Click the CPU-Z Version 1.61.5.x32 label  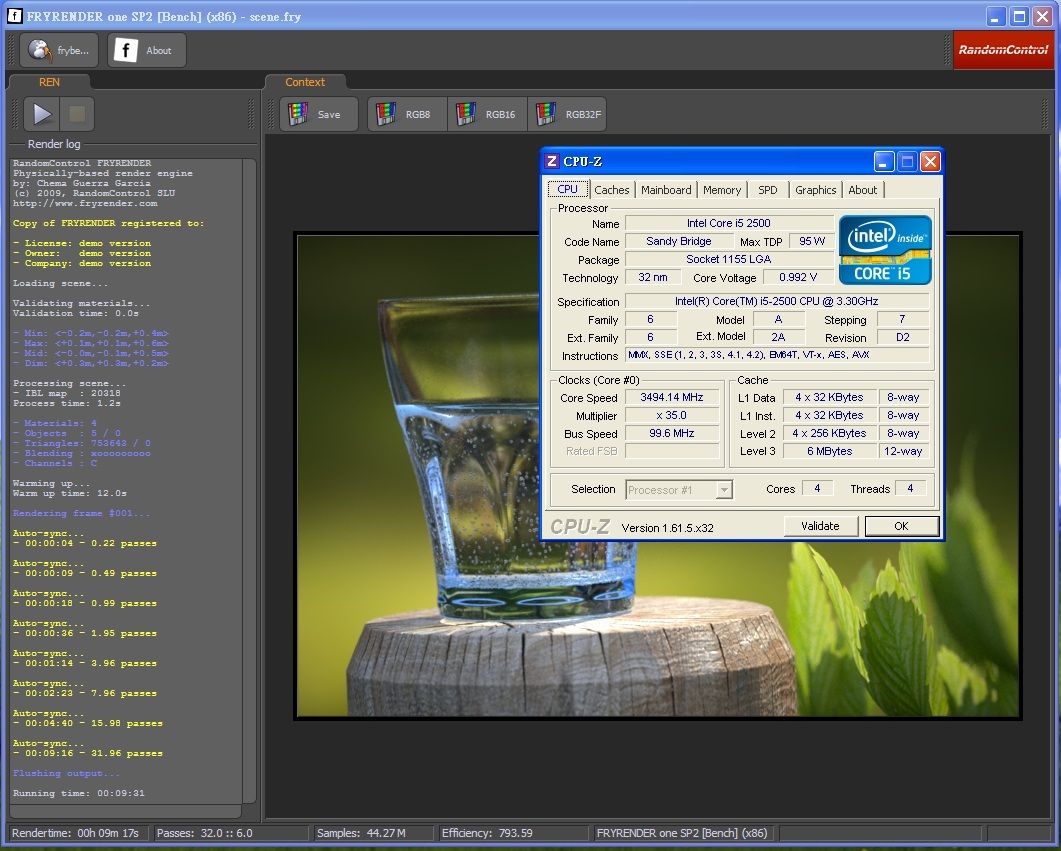(667, 528)
